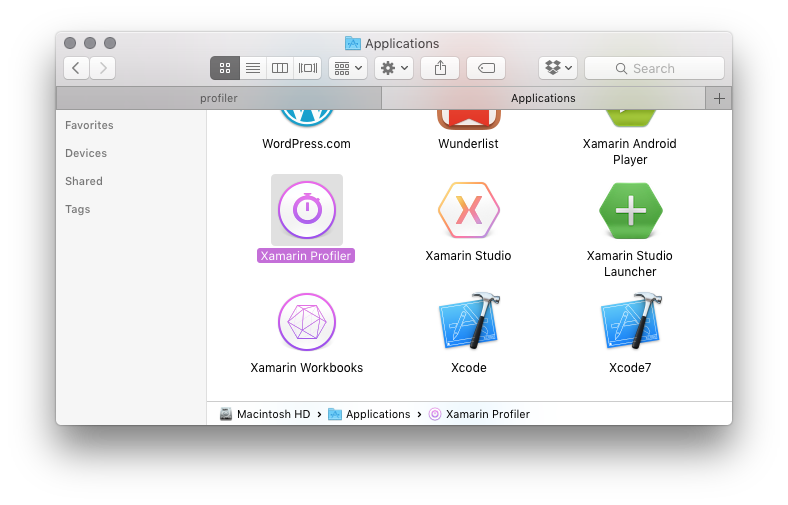The width and height of the screenshot is (788, 505).
Task: Click Macintosh HD in the path bar
Action: tap(265, 414)
